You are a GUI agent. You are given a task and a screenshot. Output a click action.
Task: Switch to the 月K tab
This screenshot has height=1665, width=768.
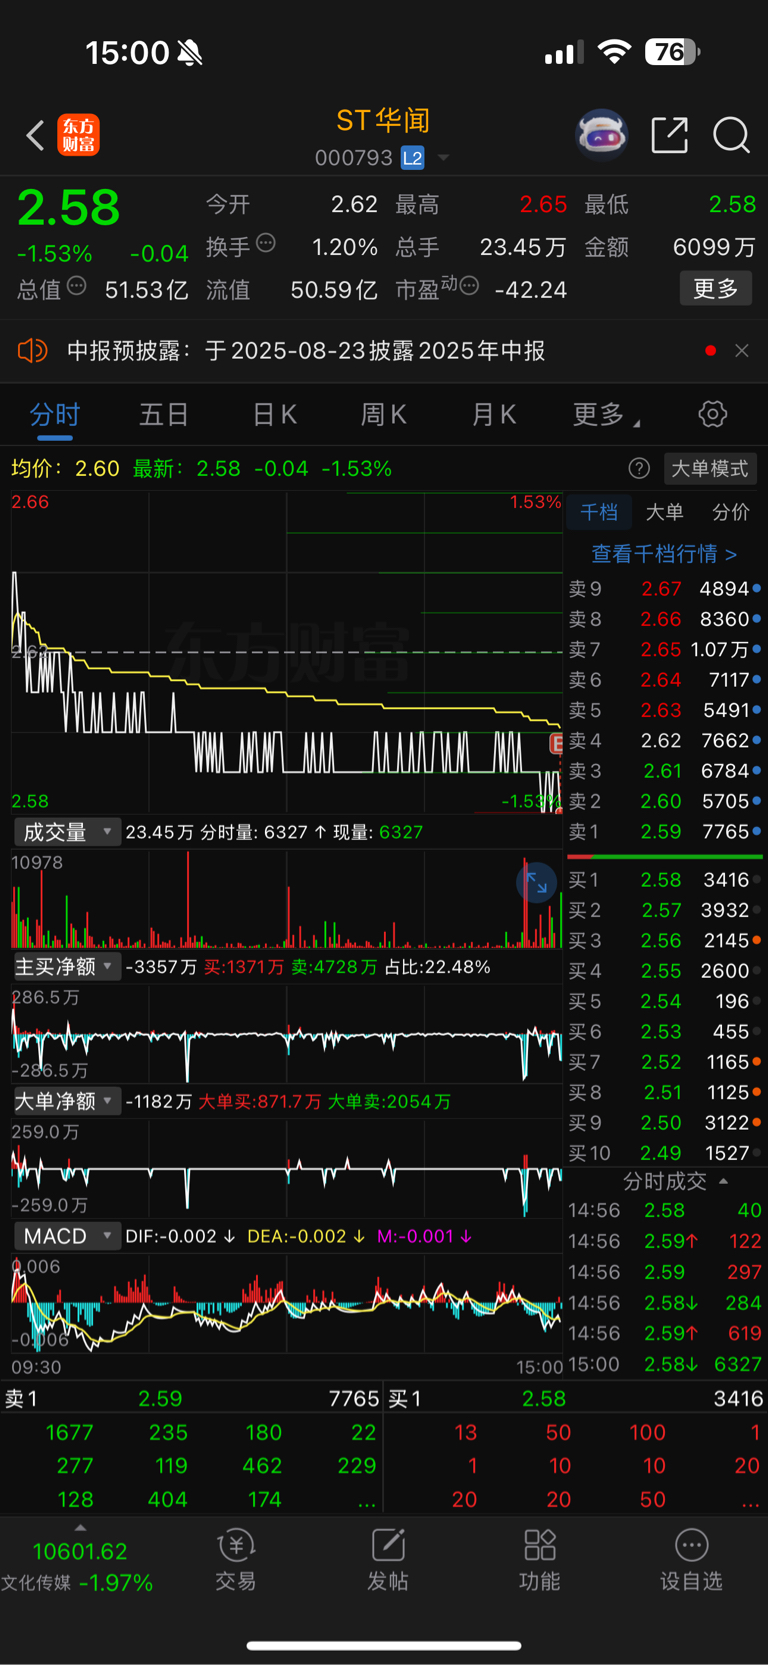pos(494,414)
